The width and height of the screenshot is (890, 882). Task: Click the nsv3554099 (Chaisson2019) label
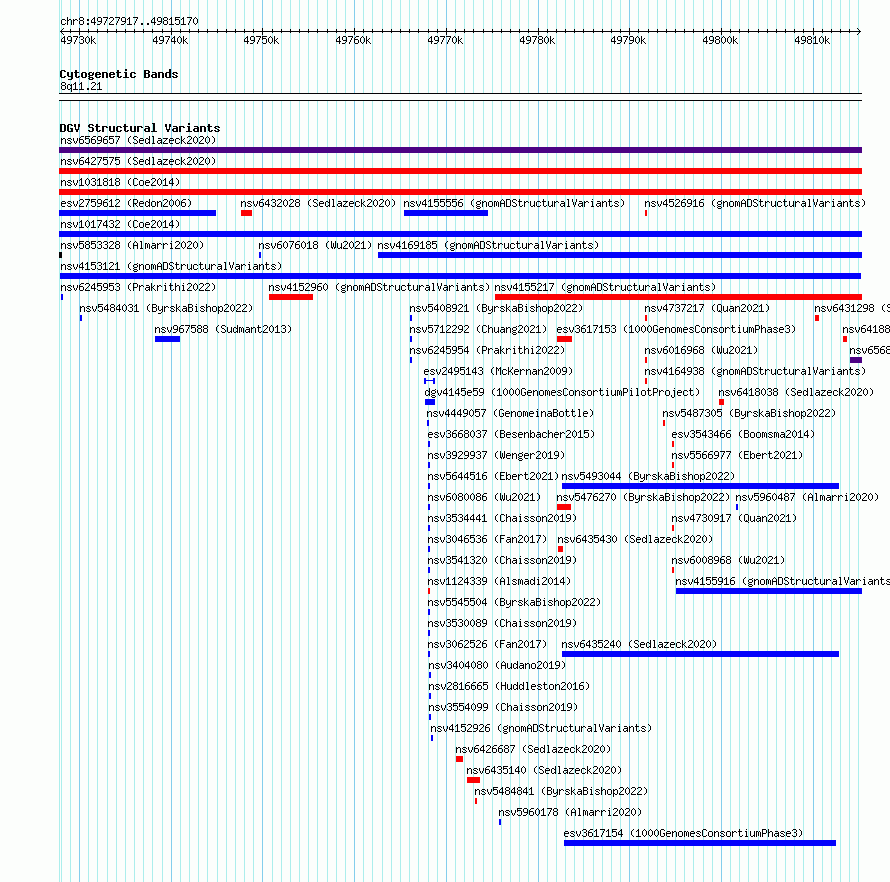[x=503, y=707]
